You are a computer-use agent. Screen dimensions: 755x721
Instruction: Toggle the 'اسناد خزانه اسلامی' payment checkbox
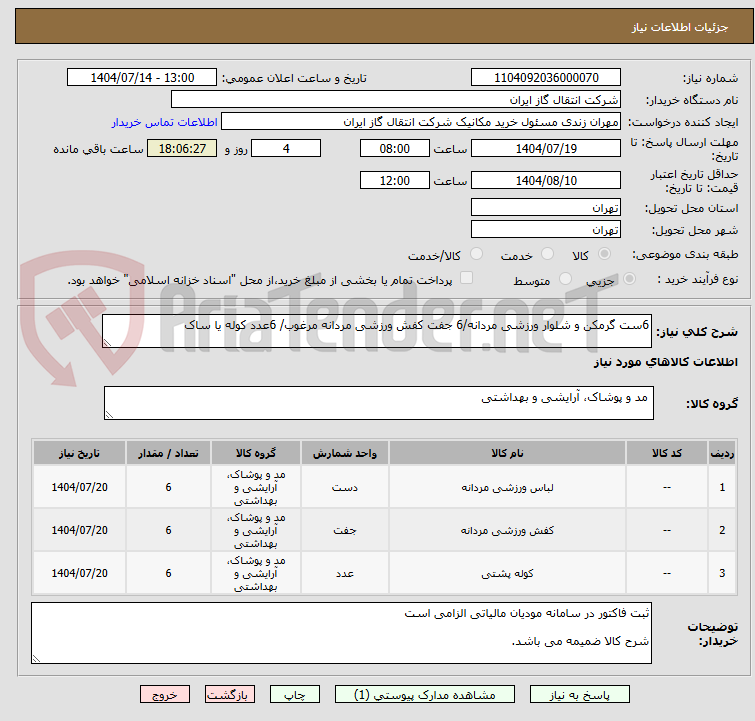coord(466,279)
